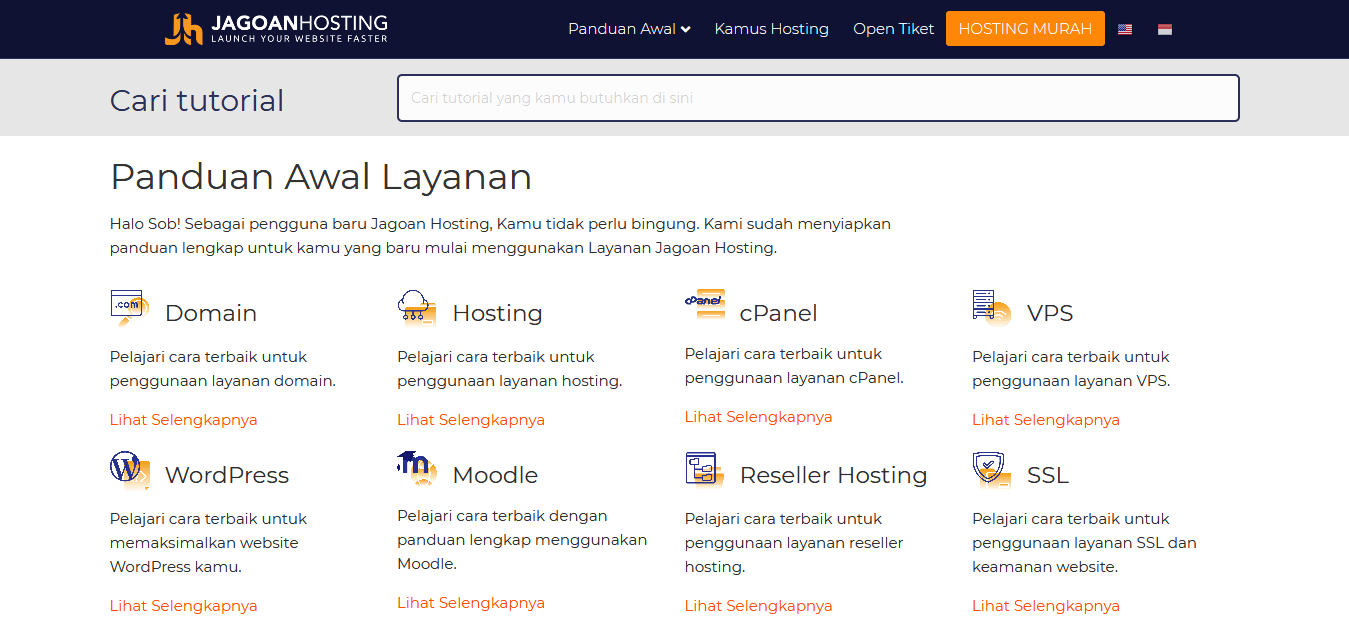Focus the Cari tutorial search field
Screen dimensions: 1349x626
818,98
